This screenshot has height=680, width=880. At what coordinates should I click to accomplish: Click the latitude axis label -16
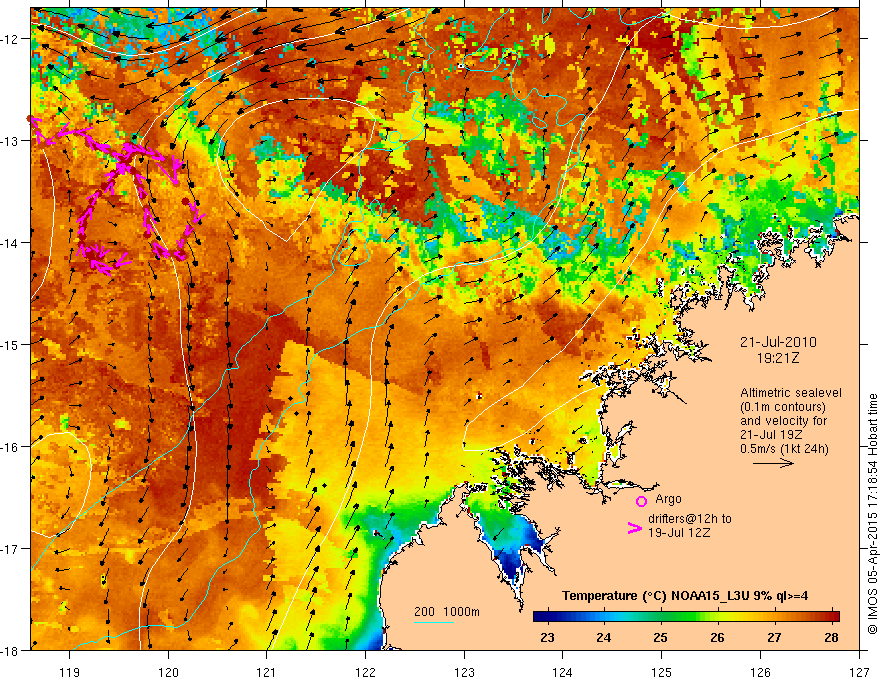[x=11, y=447]
